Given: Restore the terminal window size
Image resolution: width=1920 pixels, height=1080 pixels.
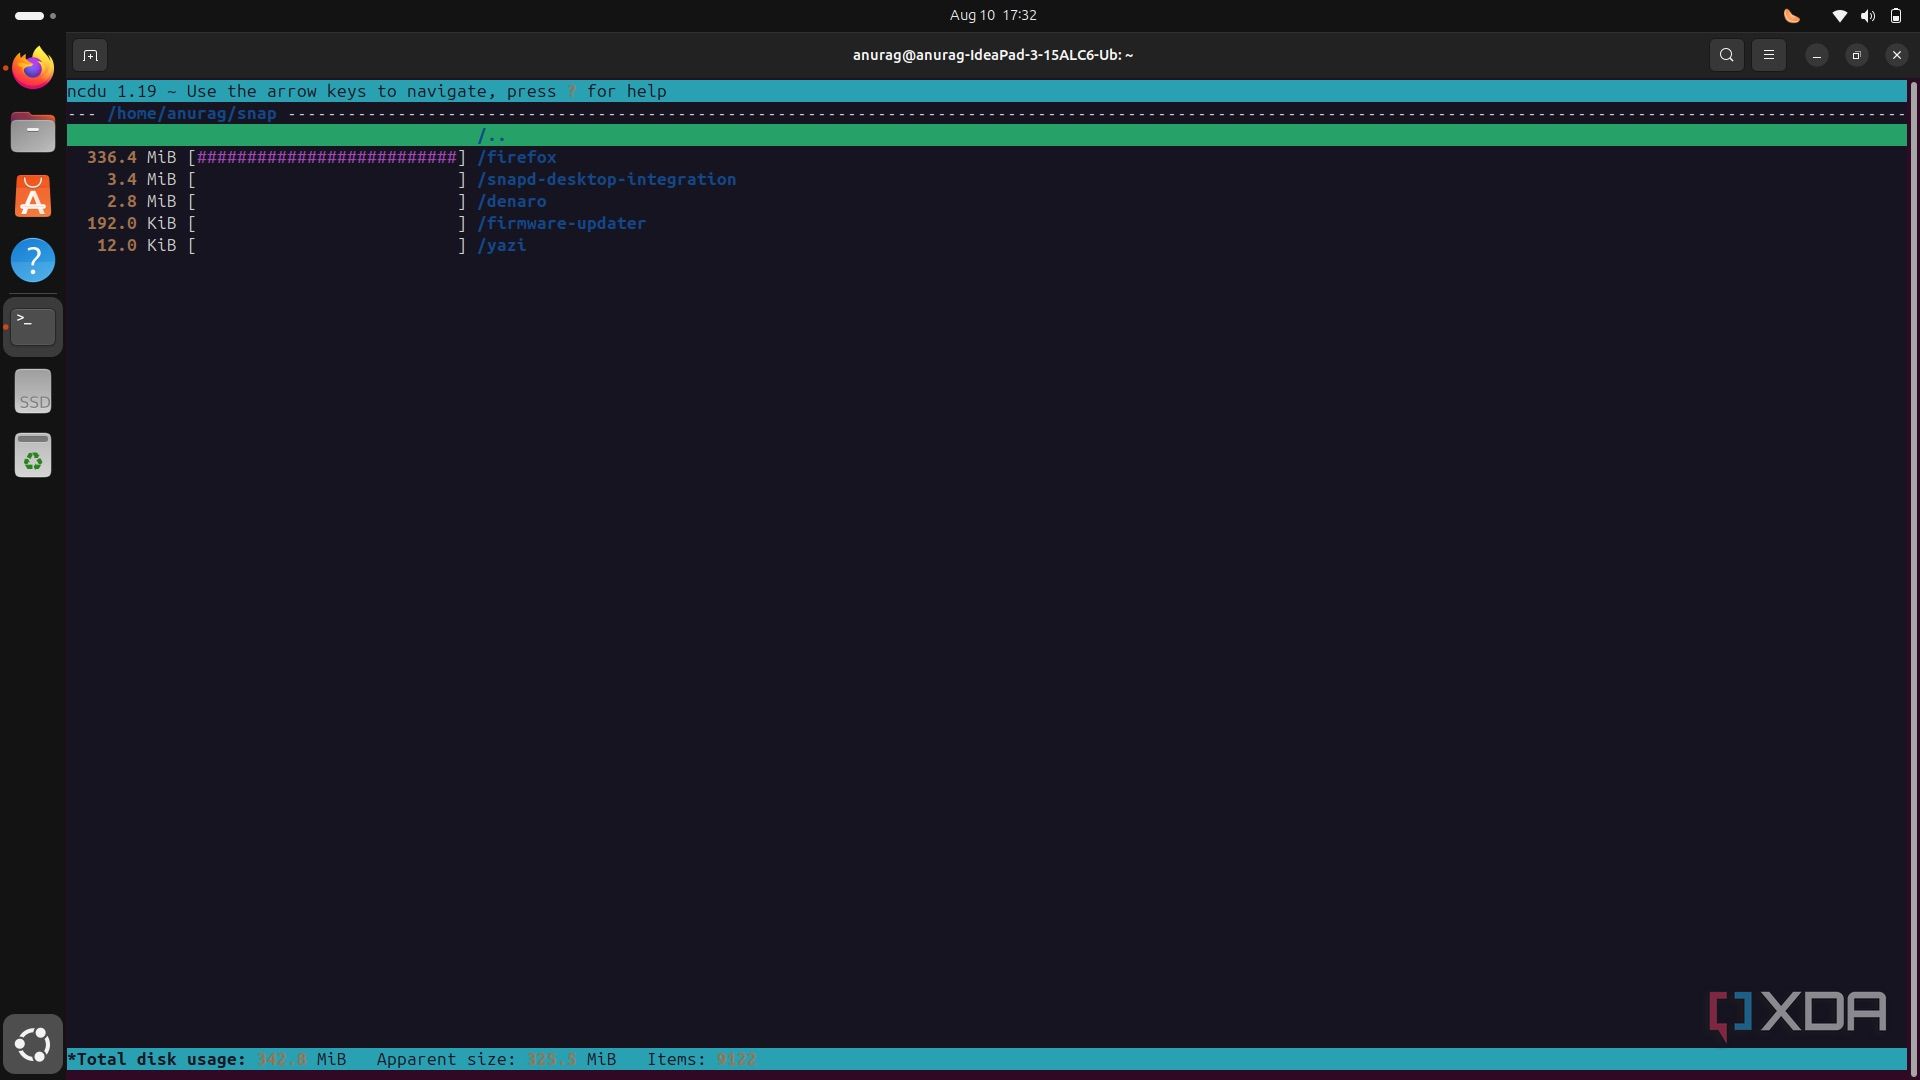Looking at the screenshot, I should tap(1857, 55).
